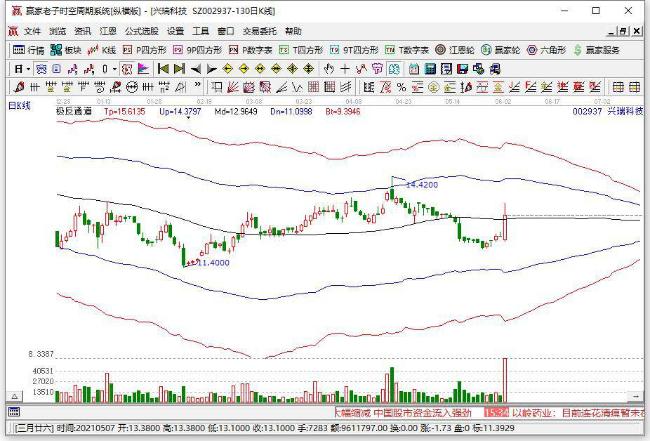Jump to first bar with green skip-left arrow
Image resolution: width=650 pixels, height=441 pixels.
coord(163,69)
